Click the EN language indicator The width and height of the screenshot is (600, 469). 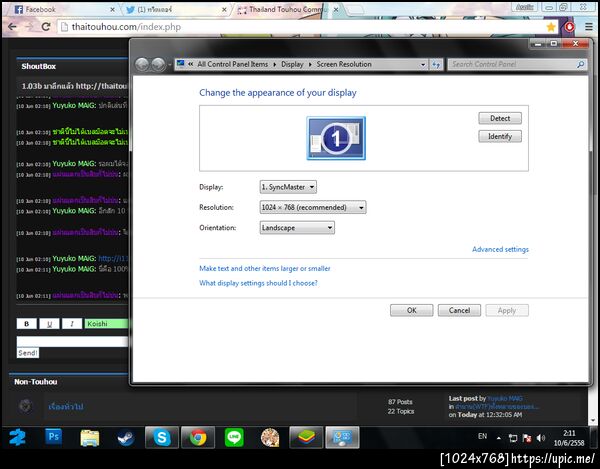(x=483, y=436)
